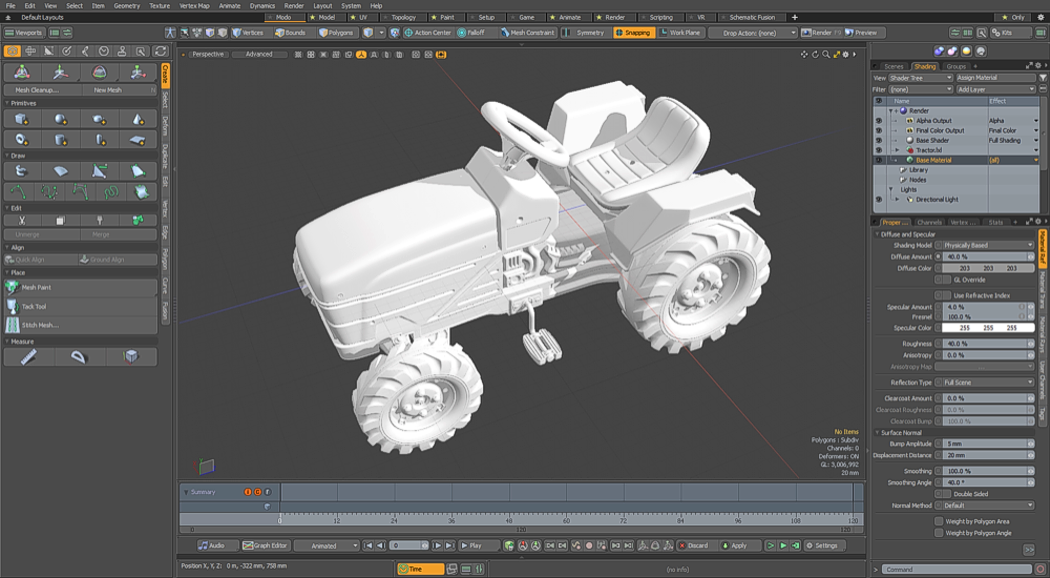Screen dimensions: 1050x578
Task: Click the Action Center icon
Action: coord(408,33)
